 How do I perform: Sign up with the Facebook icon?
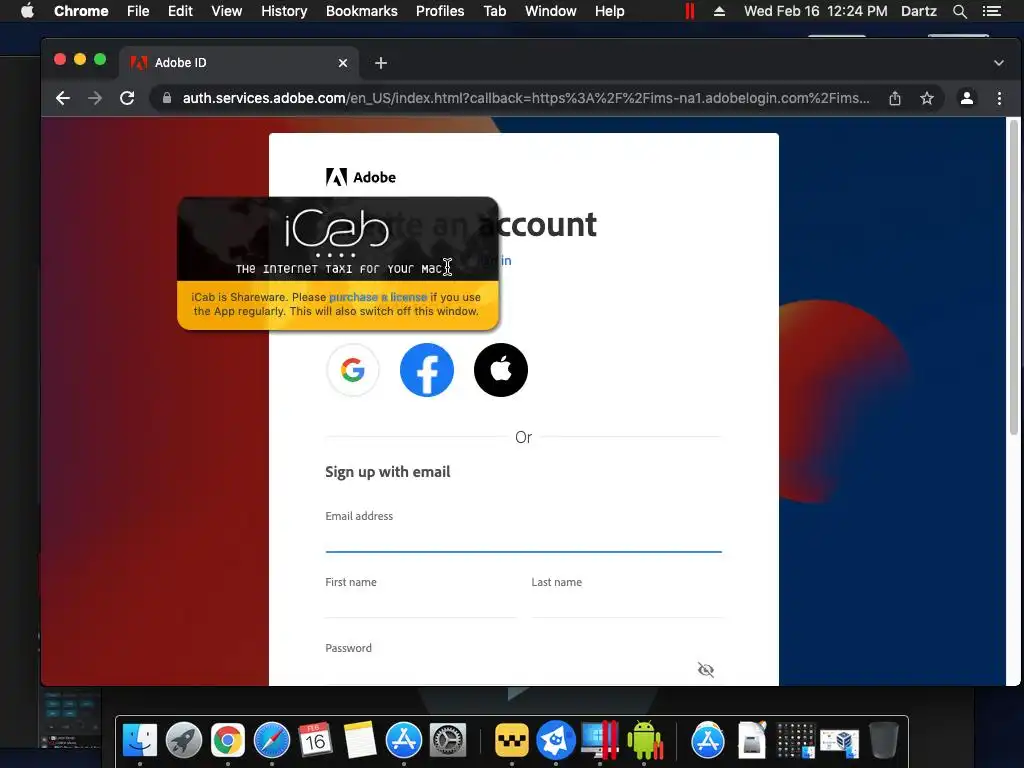426,370
